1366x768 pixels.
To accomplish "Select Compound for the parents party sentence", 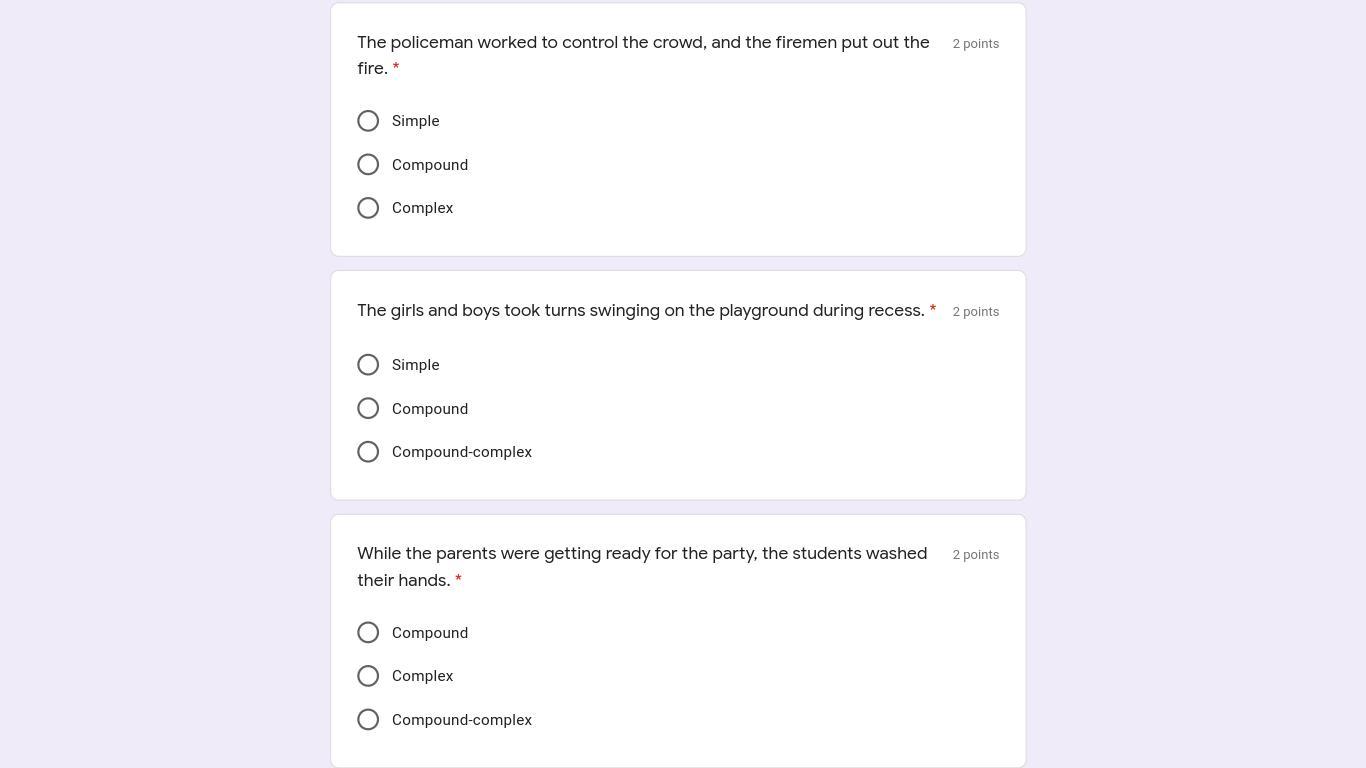I will [x=368, y=633].
